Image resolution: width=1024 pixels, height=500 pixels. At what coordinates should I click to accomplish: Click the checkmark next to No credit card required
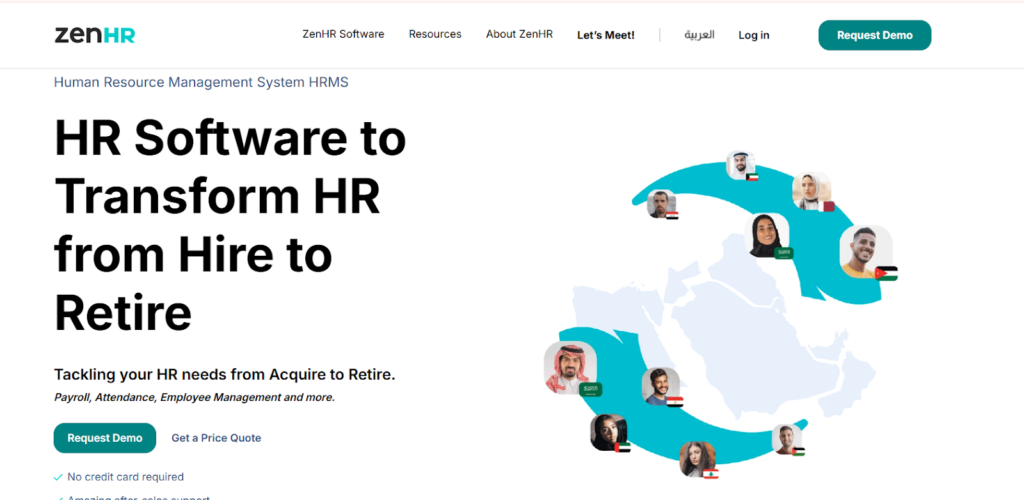(58, 477)
